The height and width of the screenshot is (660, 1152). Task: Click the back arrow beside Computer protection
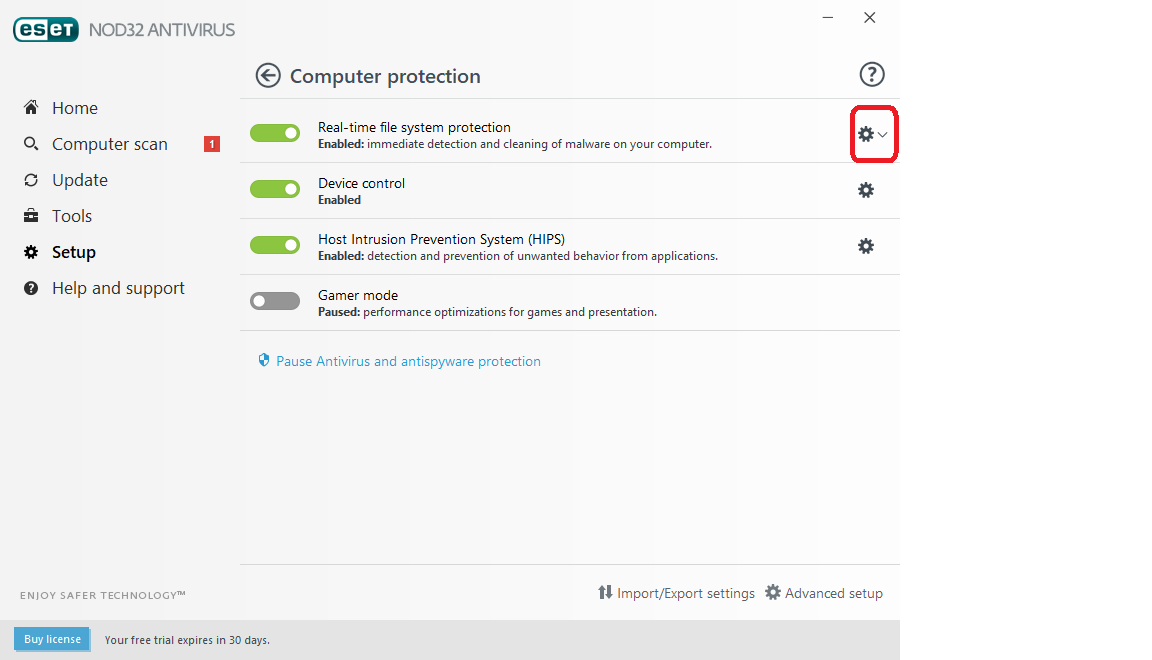coord(267,75)
